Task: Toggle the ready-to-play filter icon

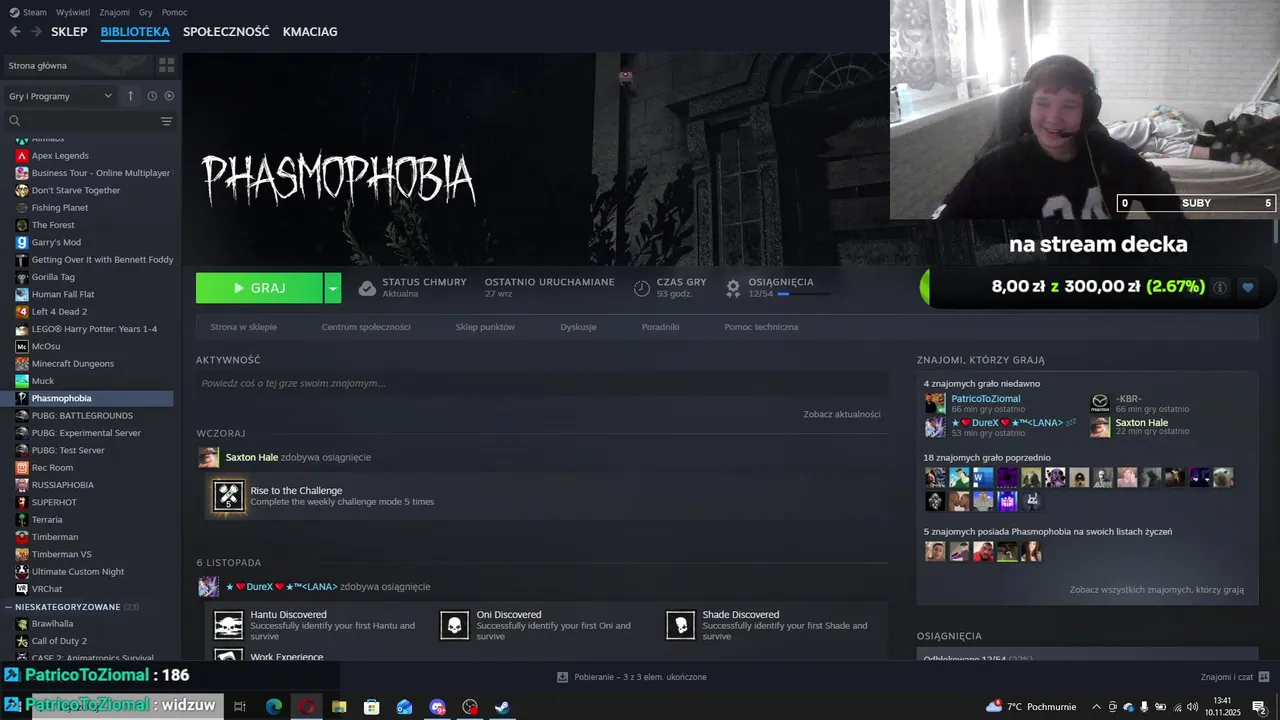Action: pyautogui.click(x=169, y=96)
